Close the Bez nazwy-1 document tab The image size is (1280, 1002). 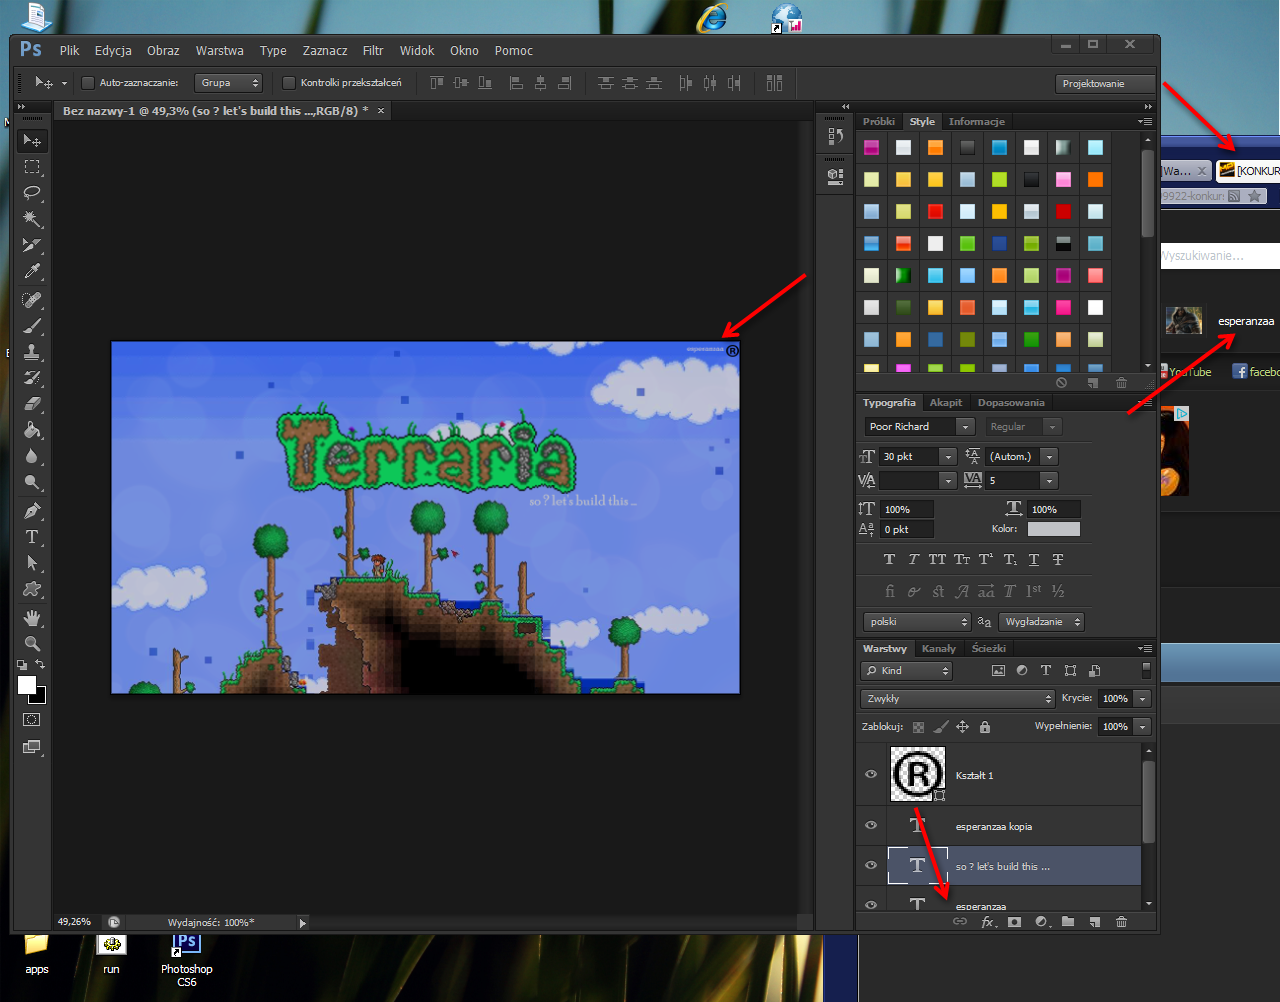point(381,111)
